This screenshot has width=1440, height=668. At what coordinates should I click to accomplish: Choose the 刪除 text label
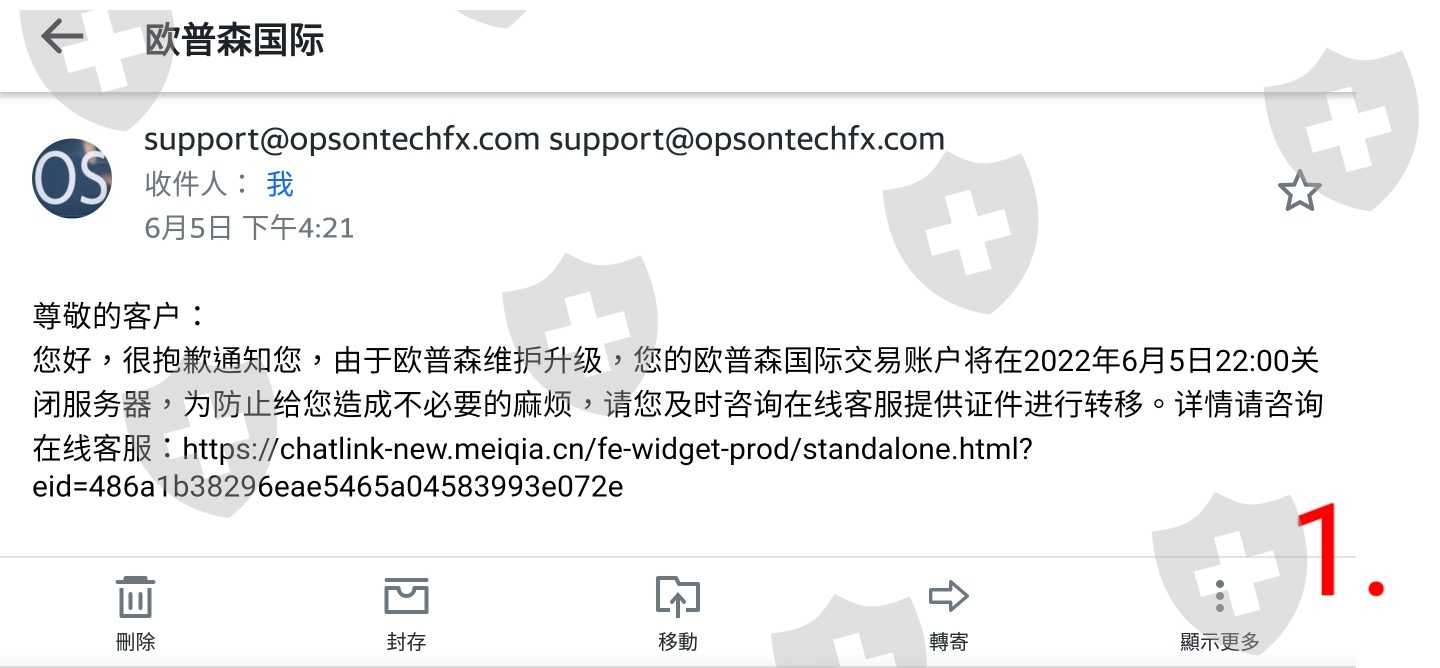coord(135,642)
